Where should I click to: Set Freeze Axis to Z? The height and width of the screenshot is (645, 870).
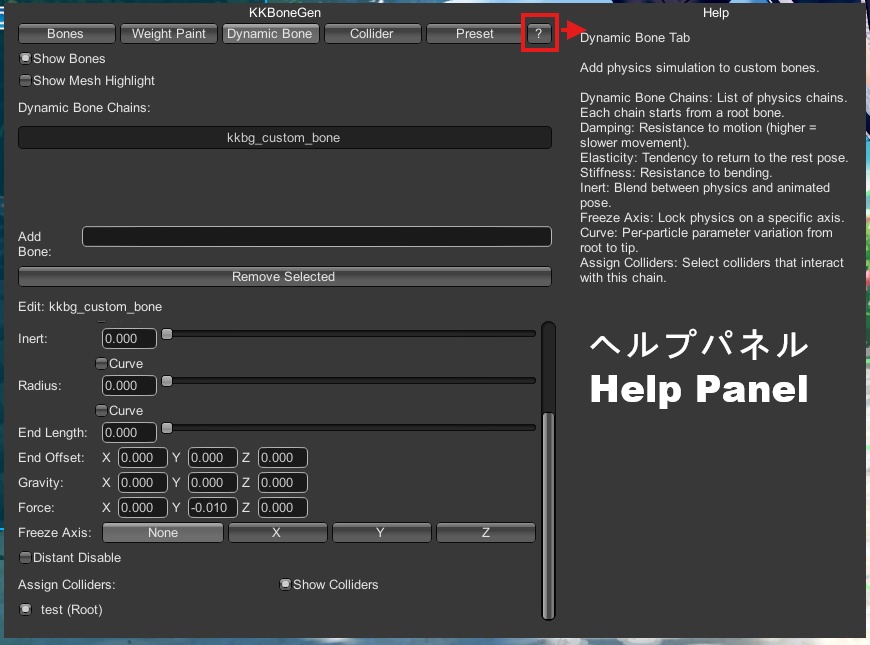[x=486, y=533]
